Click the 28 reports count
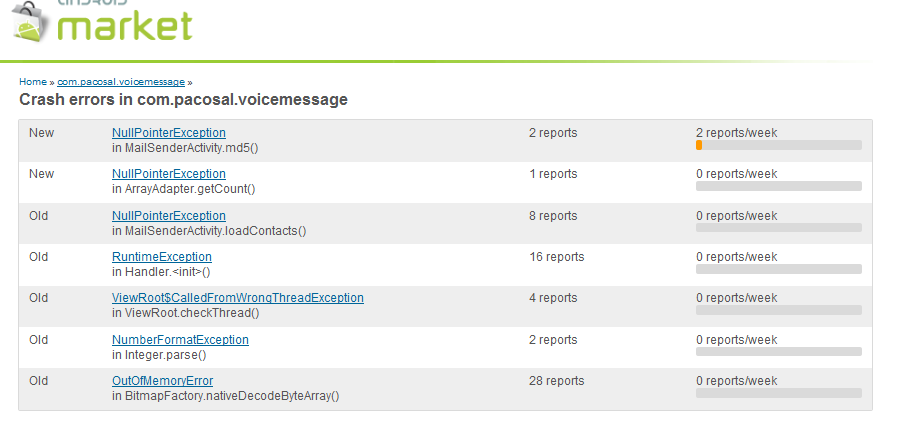Viewport: 904px width, 426px height. pyautogui.click(x=556, y=381)
